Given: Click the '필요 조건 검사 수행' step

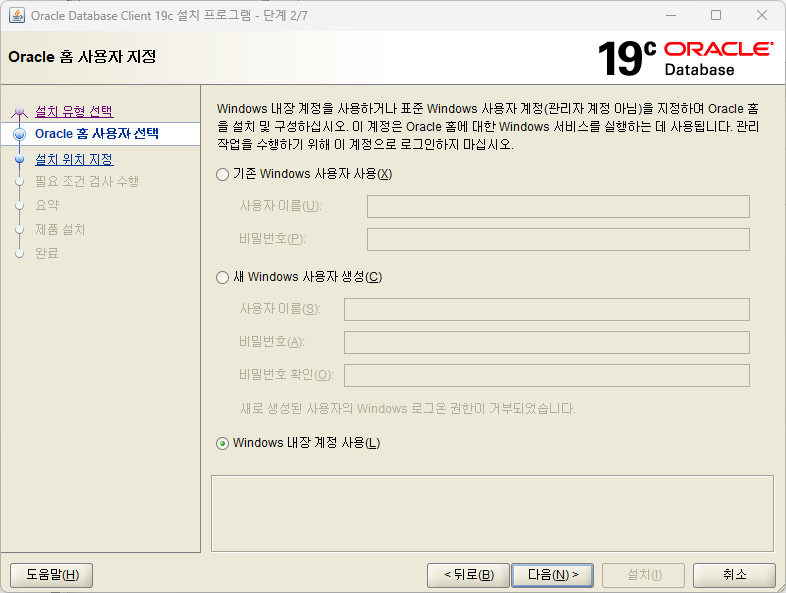Looking at the screenshot, I should pyautogui.click(x=87, y=181).
